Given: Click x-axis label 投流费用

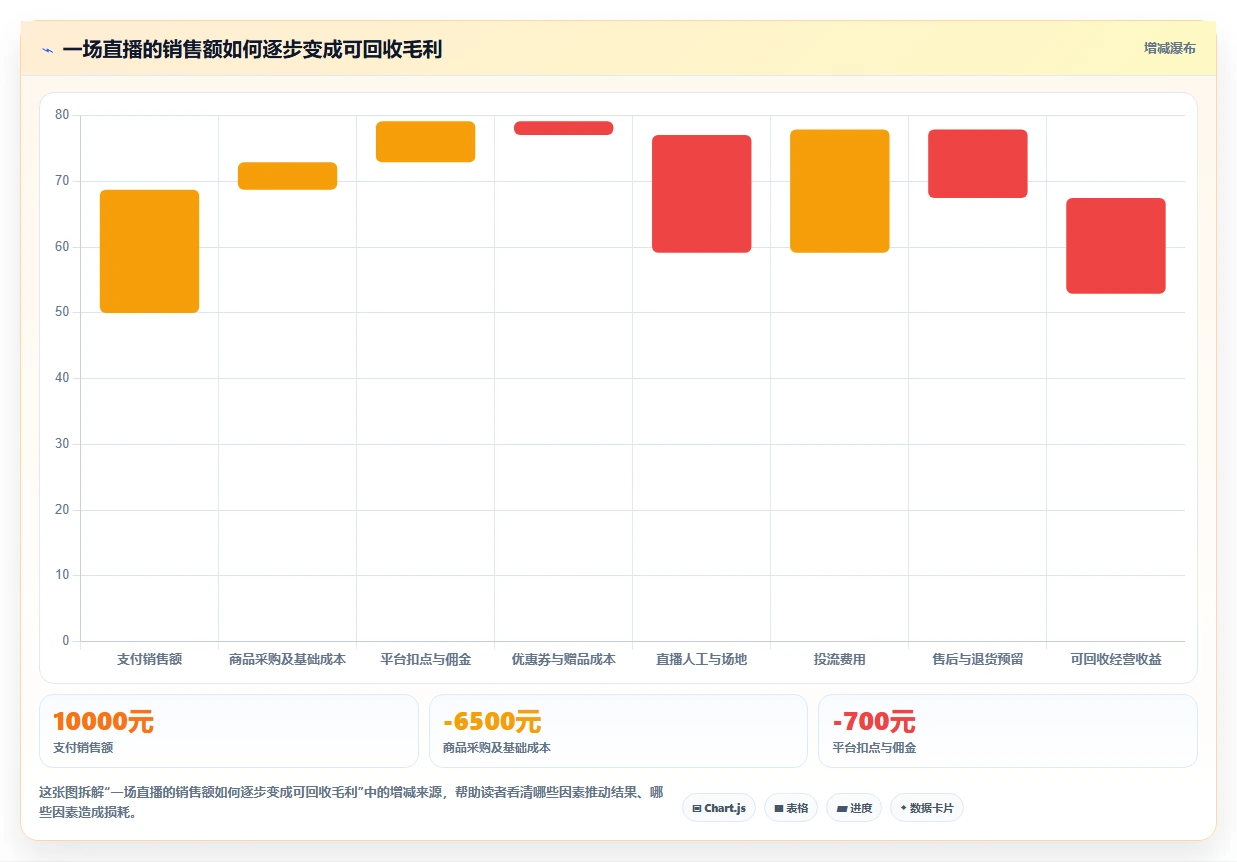Looking at the screenshot, I should tap(839, 660).
